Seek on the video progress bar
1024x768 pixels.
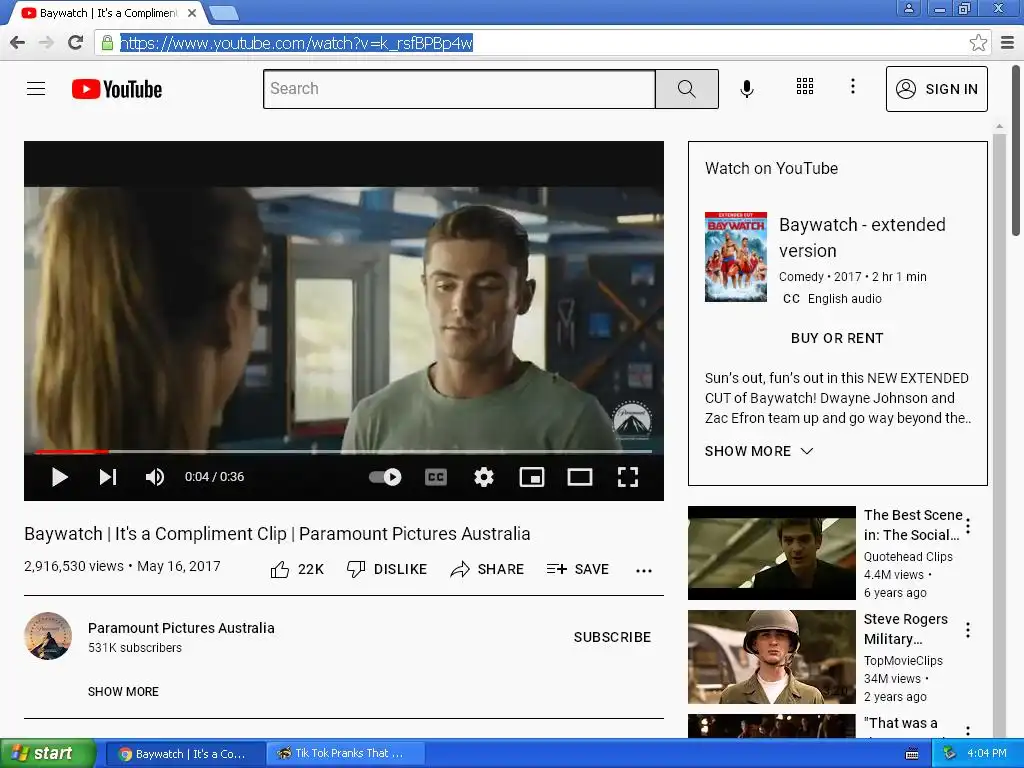[x=343, y=451]
